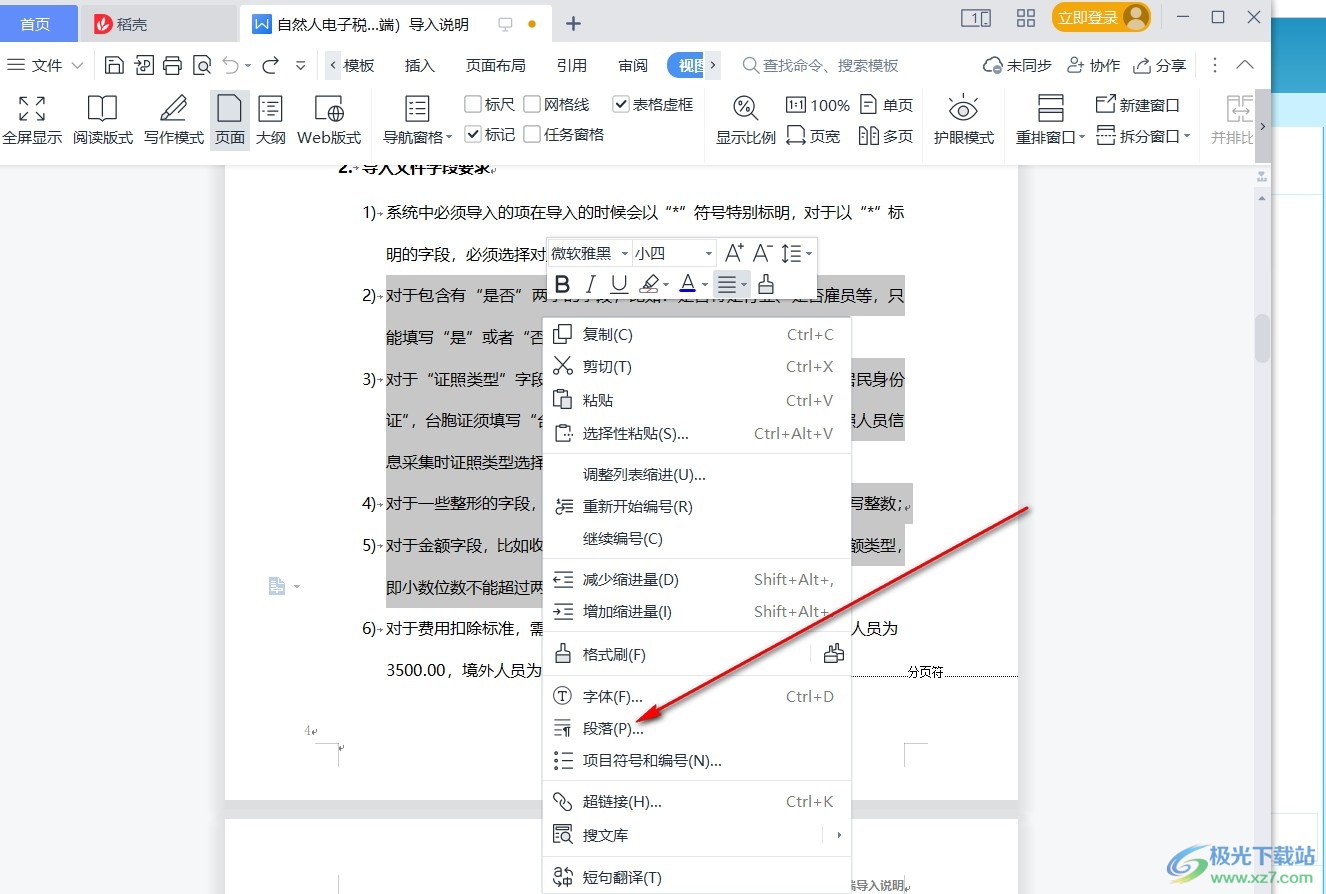Viewport: 1326px width, 894px height.
Task: Open the 文件 menu dropdown
Action: (46, 65)
